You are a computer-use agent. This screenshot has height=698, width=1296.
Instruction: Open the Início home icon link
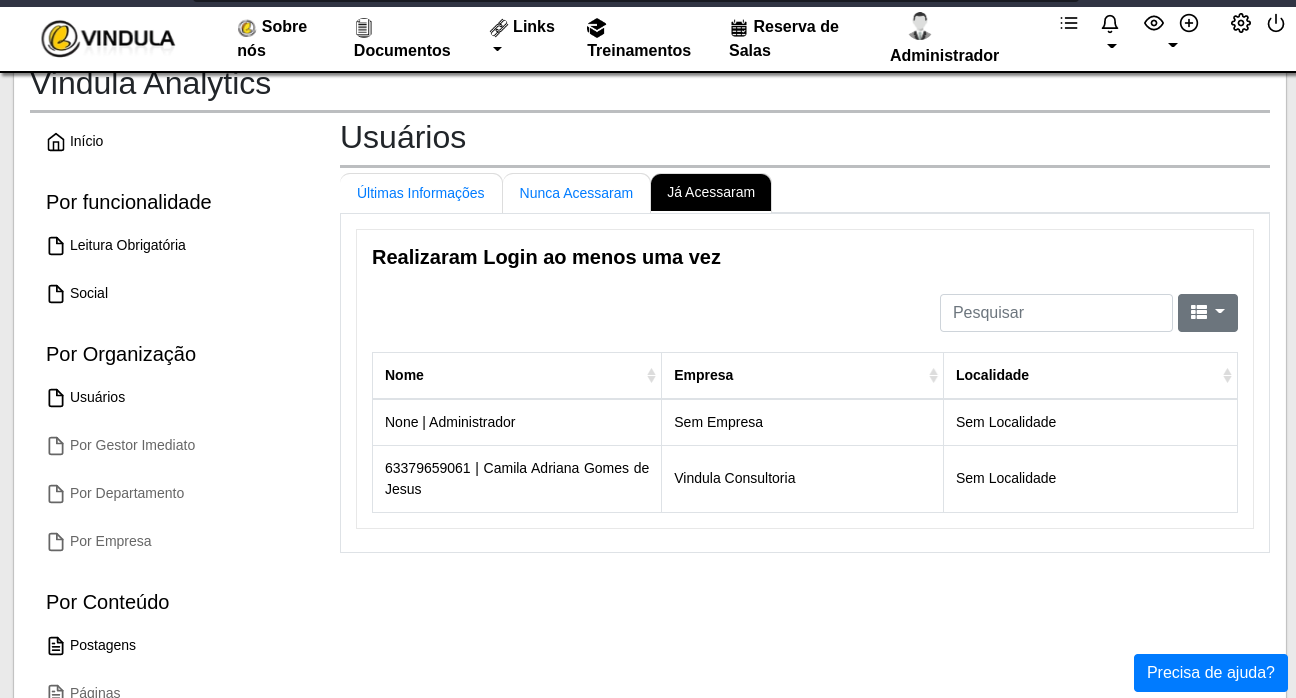(x=56, y=142)
